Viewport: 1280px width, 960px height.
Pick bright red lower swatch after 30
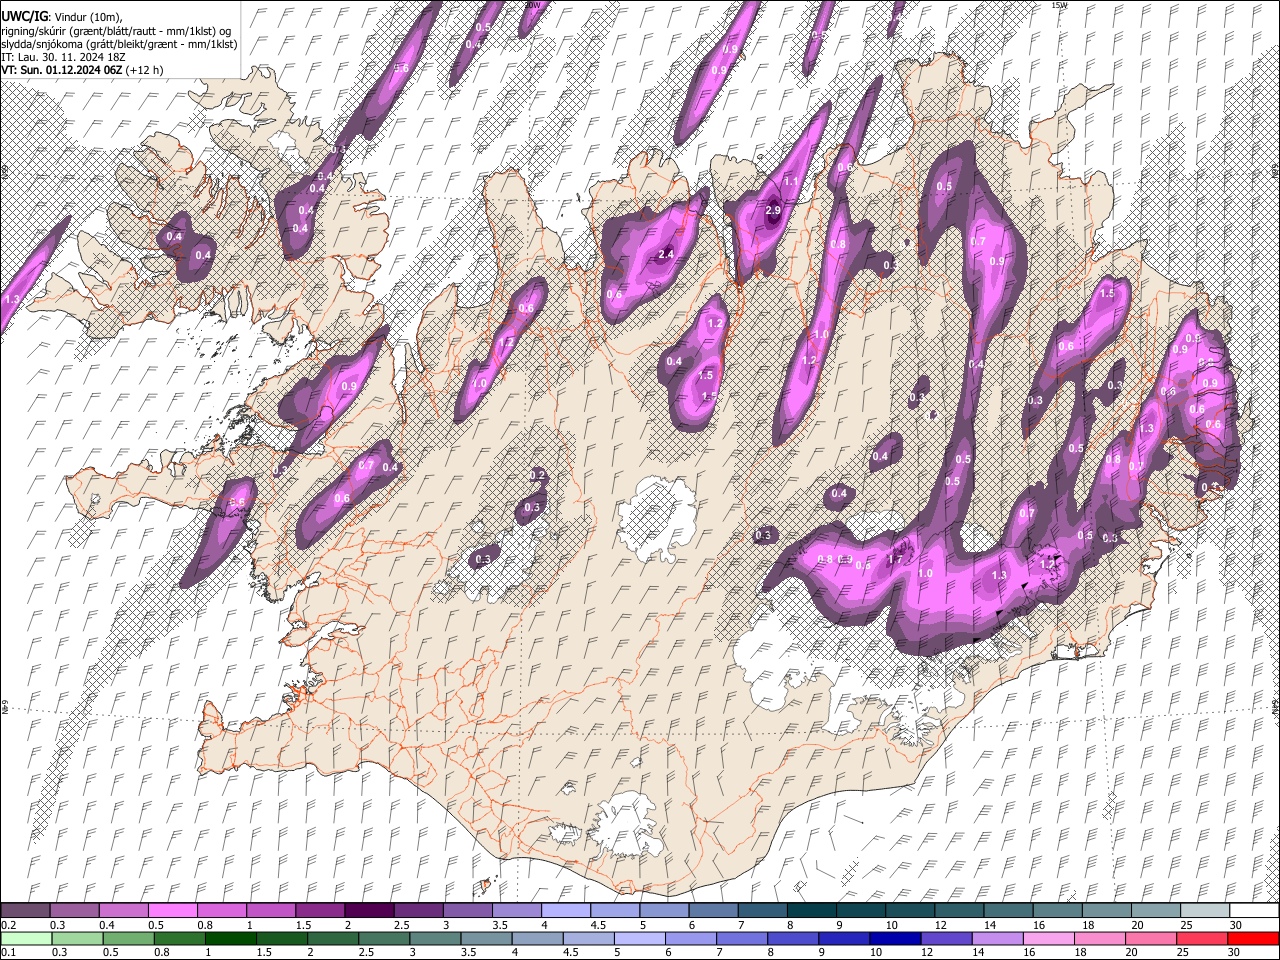point(1252,939)
